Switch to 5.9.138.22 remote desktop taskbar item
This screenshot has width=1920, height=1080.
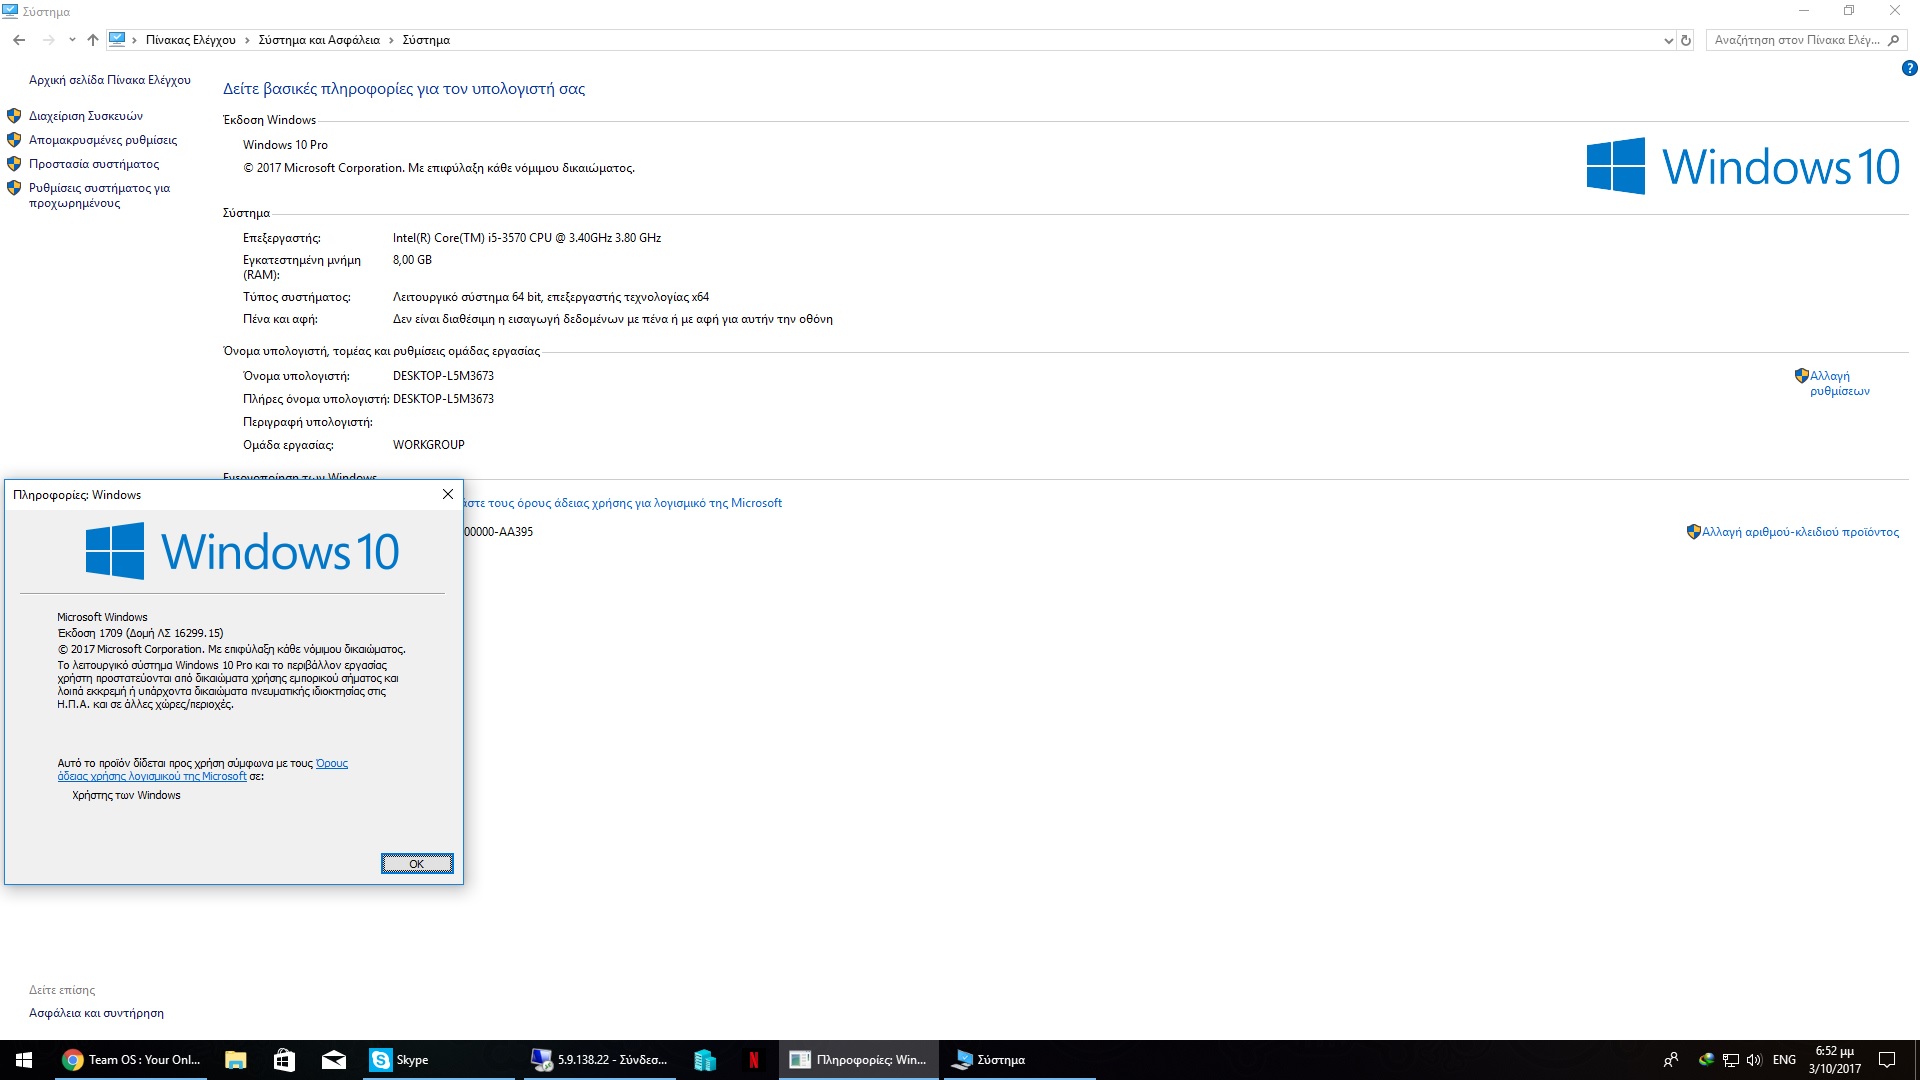pos(599,1060)
